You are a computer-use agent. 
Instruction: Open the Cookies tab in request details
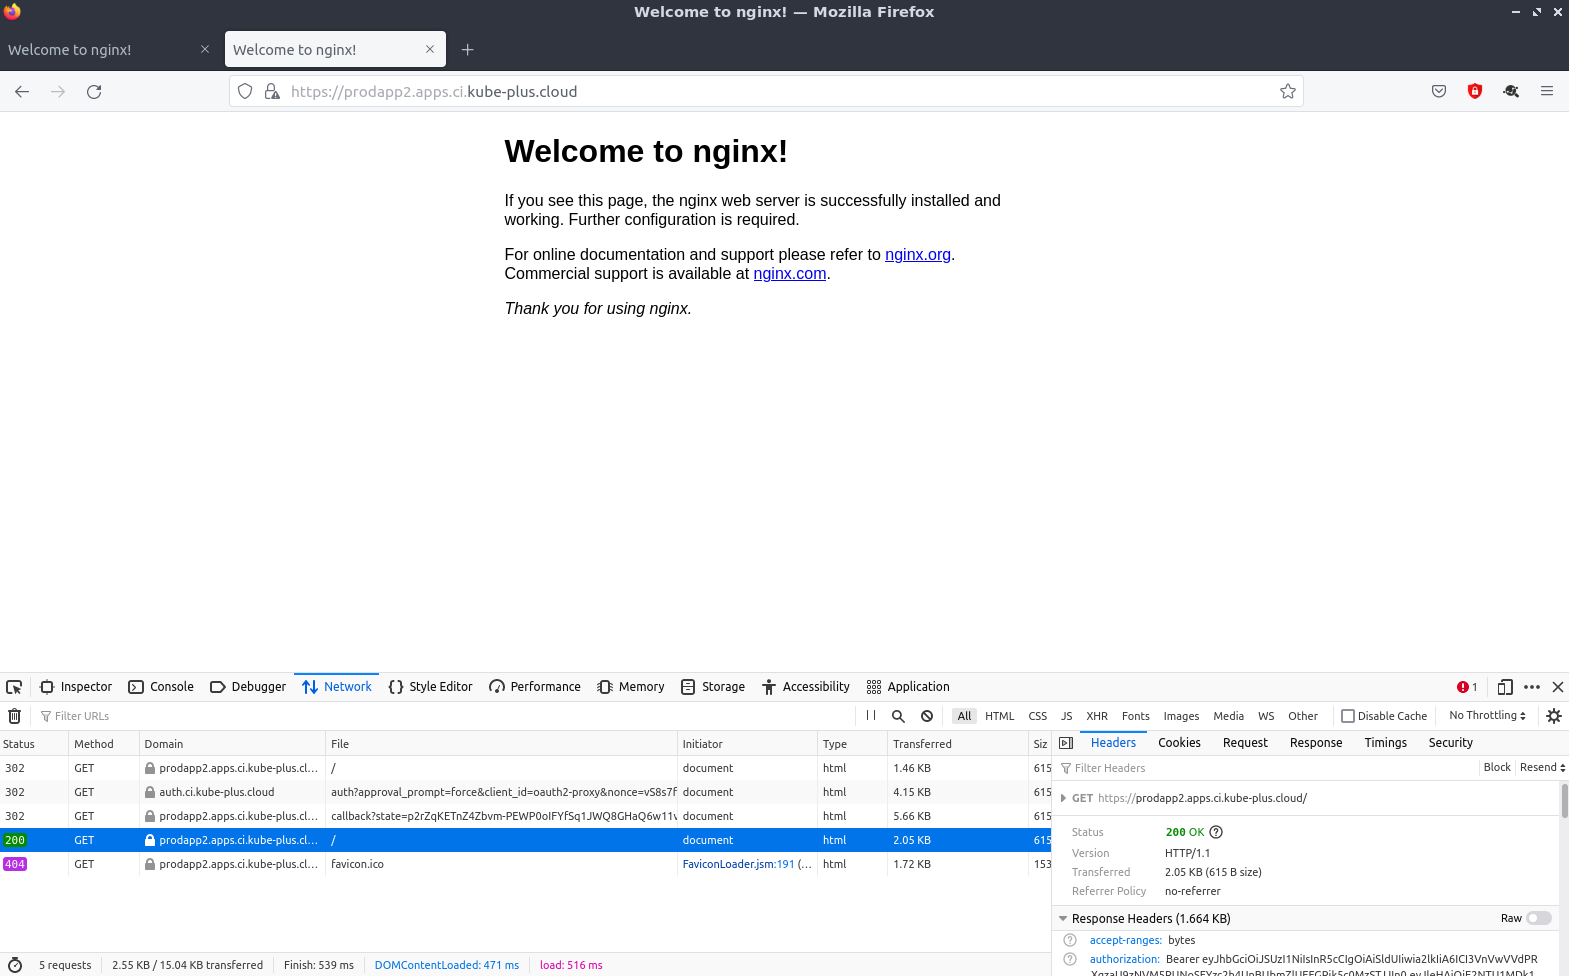click(1179, 743)
